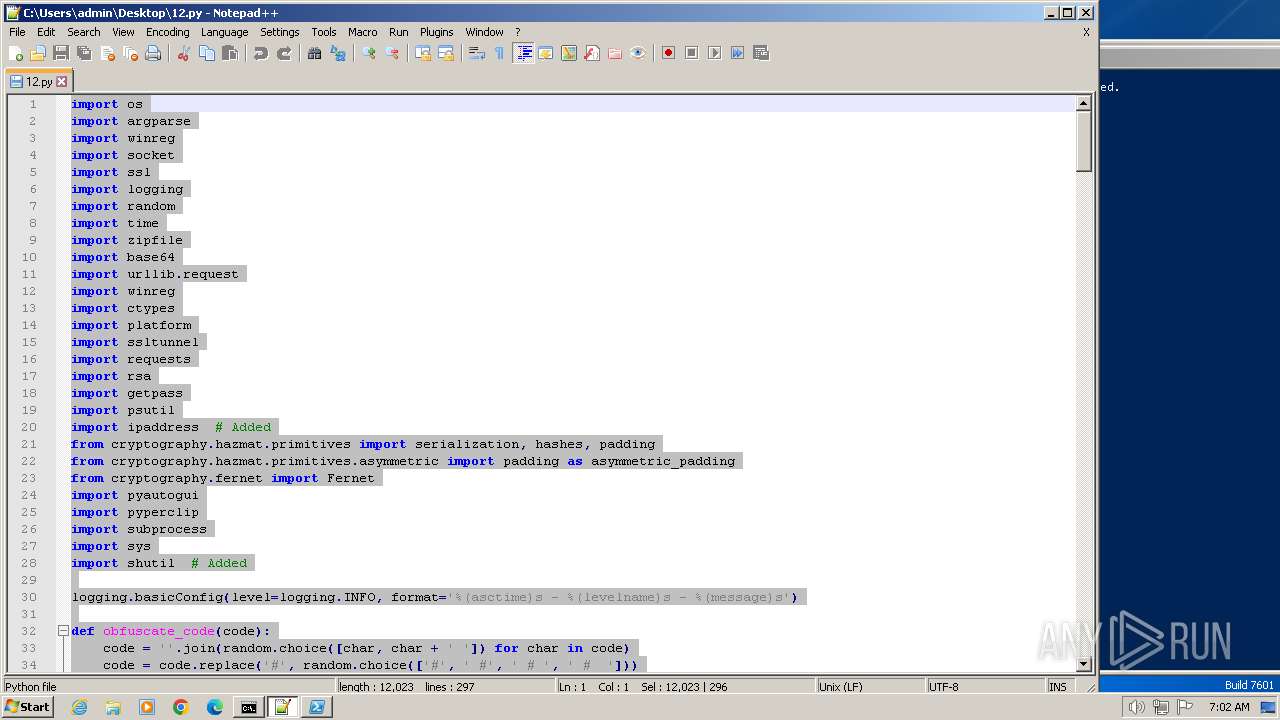This screenshot has height=720, width=1280.
Task: Click the Save All toolbar icon
Action: tap(84, 53)
